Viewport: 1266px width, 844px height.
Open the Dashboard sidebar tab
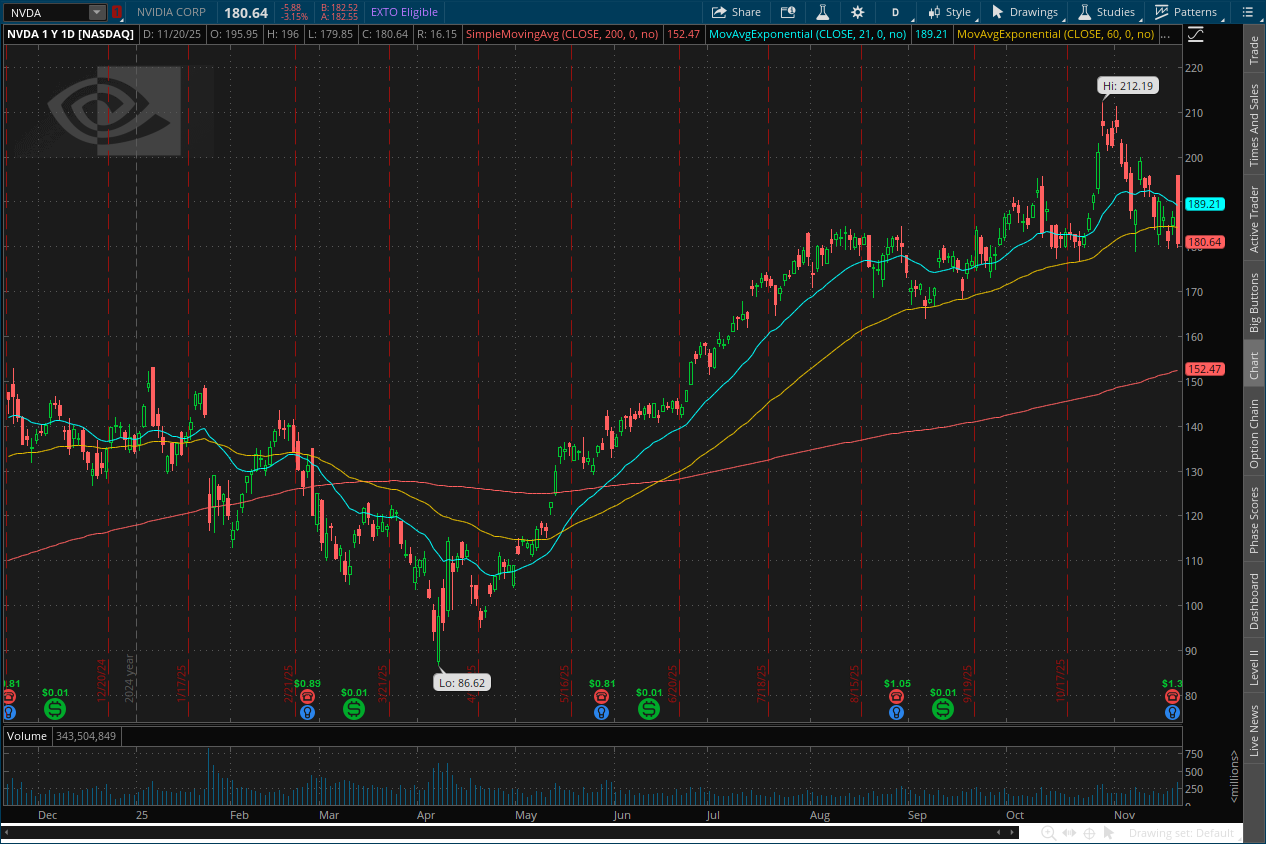click(1253, 602)
